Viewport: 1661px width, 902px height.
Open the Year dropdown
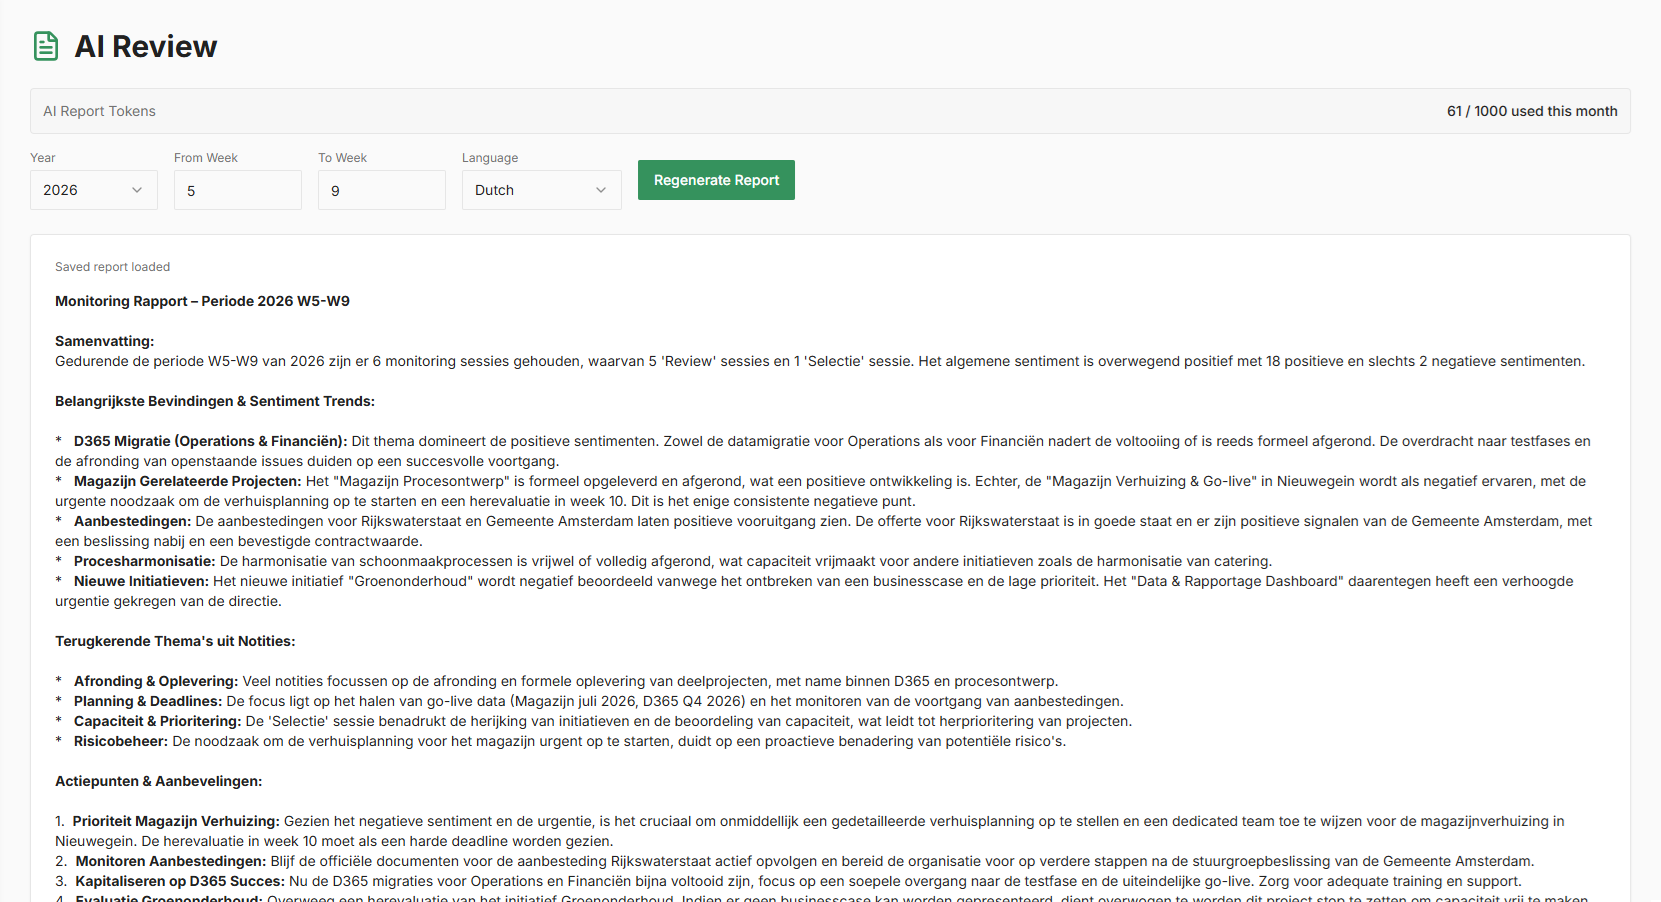(x=93, y=189)
